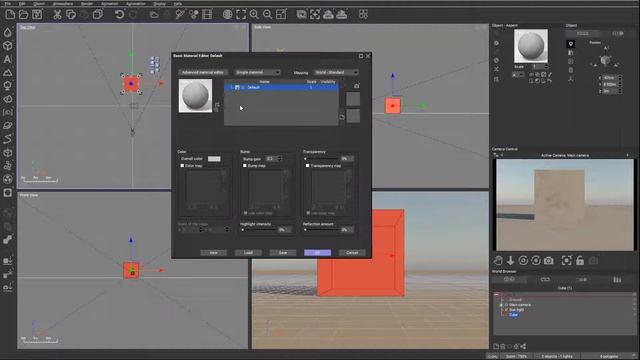Click the Transparency slider

(x=321, y=159)
